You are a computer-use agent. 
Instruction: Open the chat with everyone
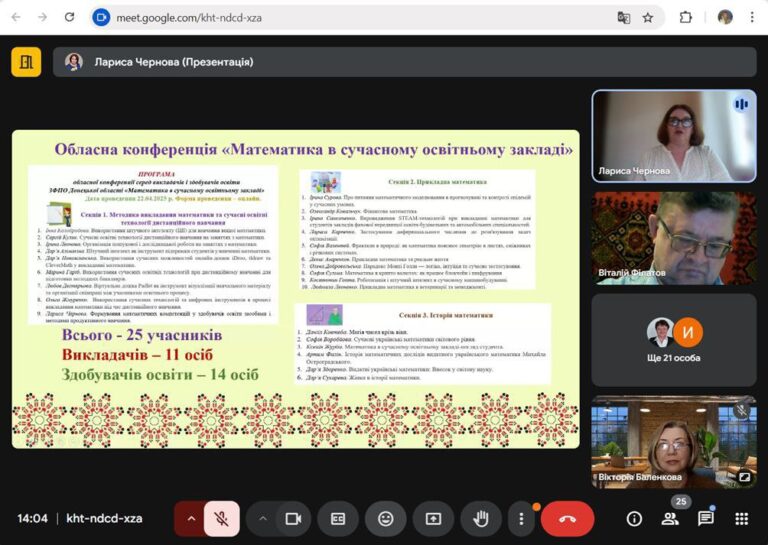pos(706,519)
